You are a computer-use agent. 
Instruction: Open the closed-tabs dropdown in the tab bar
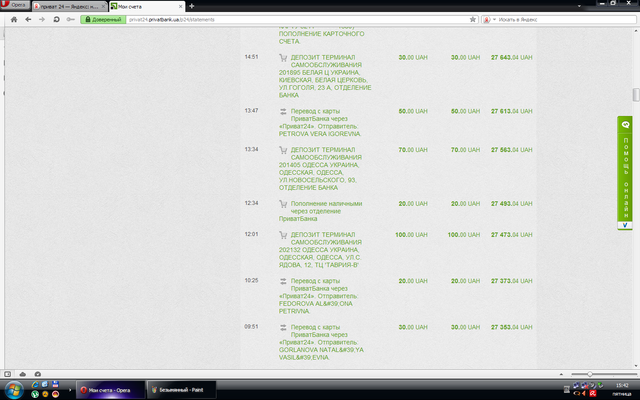(x=579, y=6)
